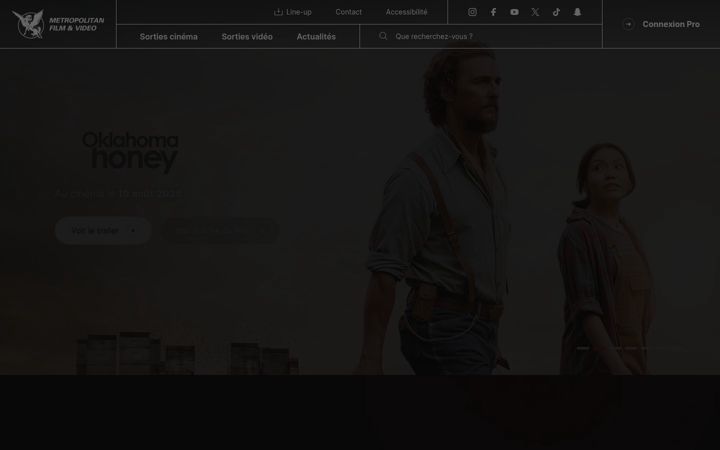Click the Oklahoma Honey film title logo
Screen dimensions: 720x450
coord(130,152)
